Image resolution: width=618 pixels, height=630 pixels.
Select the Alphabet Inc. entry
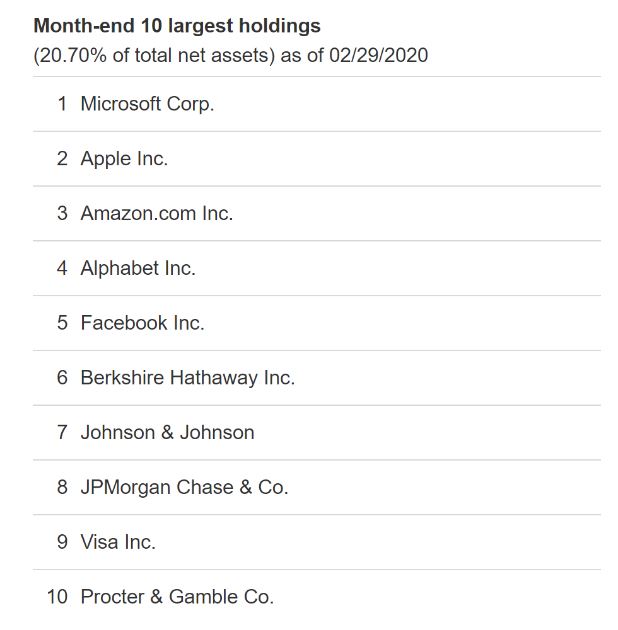point(138,268)
